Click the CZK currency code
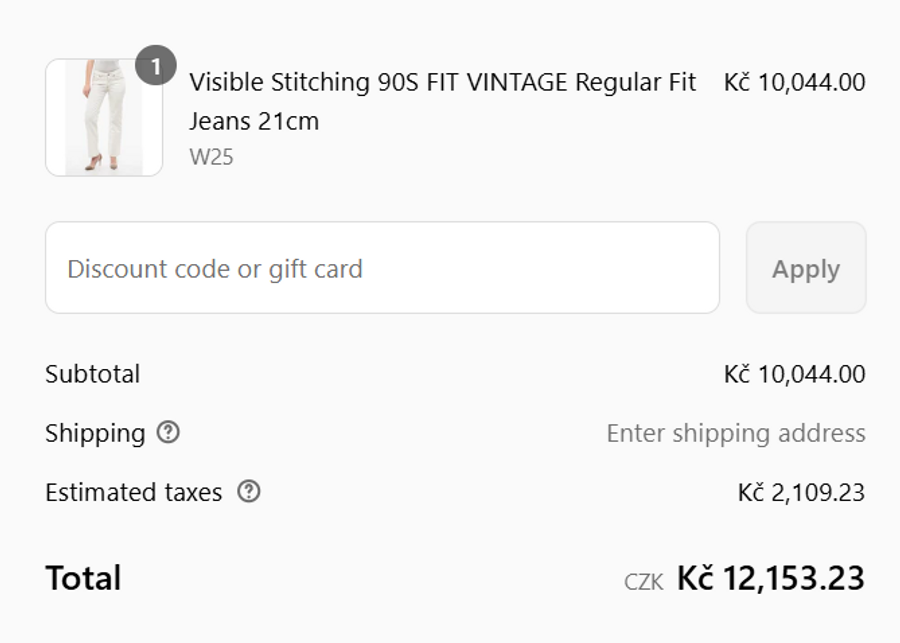Screen dimensions: 900x643 point(643,582)
